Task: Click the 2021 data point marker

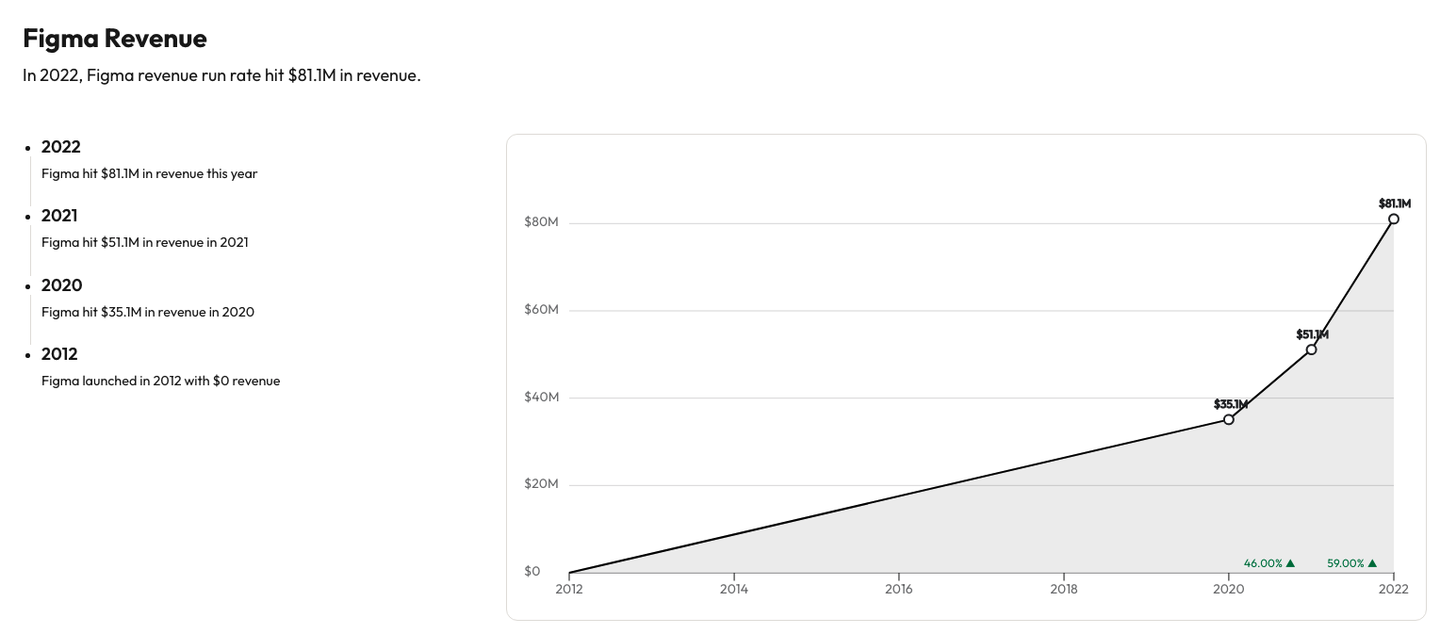Action: click(1311, 349)
